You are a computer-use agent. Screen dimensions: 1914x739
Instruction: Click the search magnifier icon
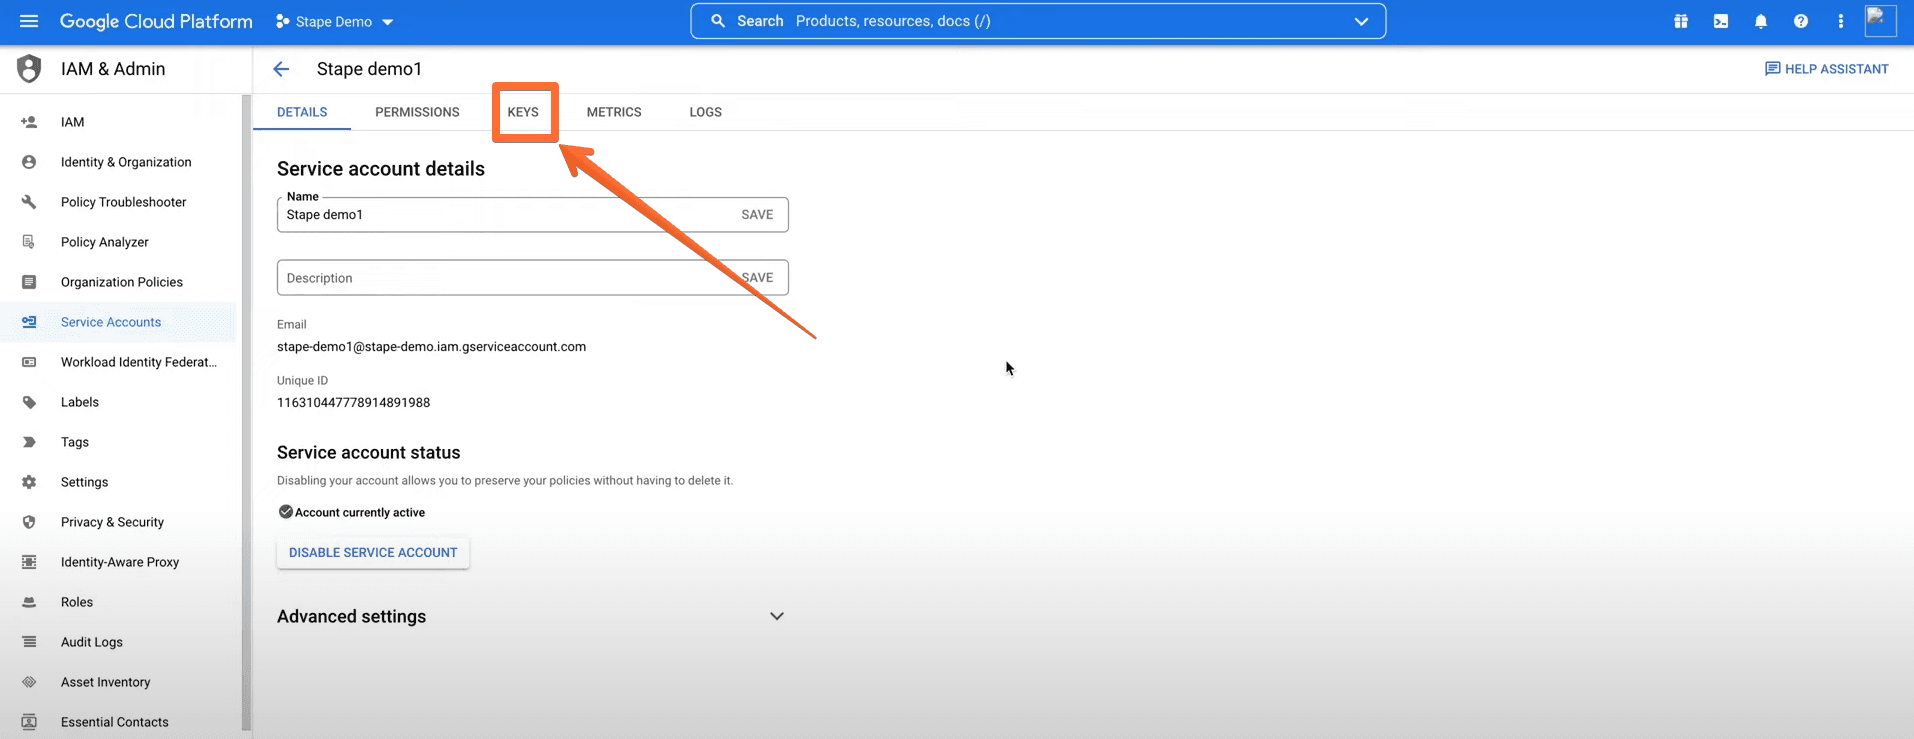pyautogui.click(x=718, y=21)
